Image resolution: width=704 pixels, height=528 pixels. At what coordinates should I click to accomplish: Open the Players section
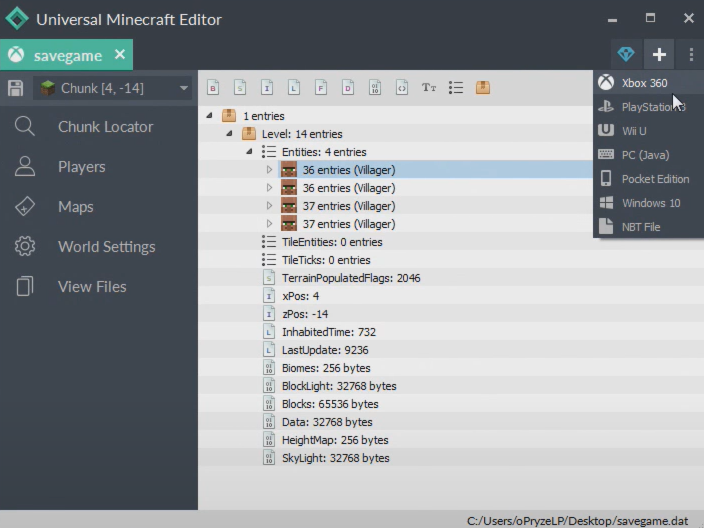pyautogui.click(x=99, y=167)
